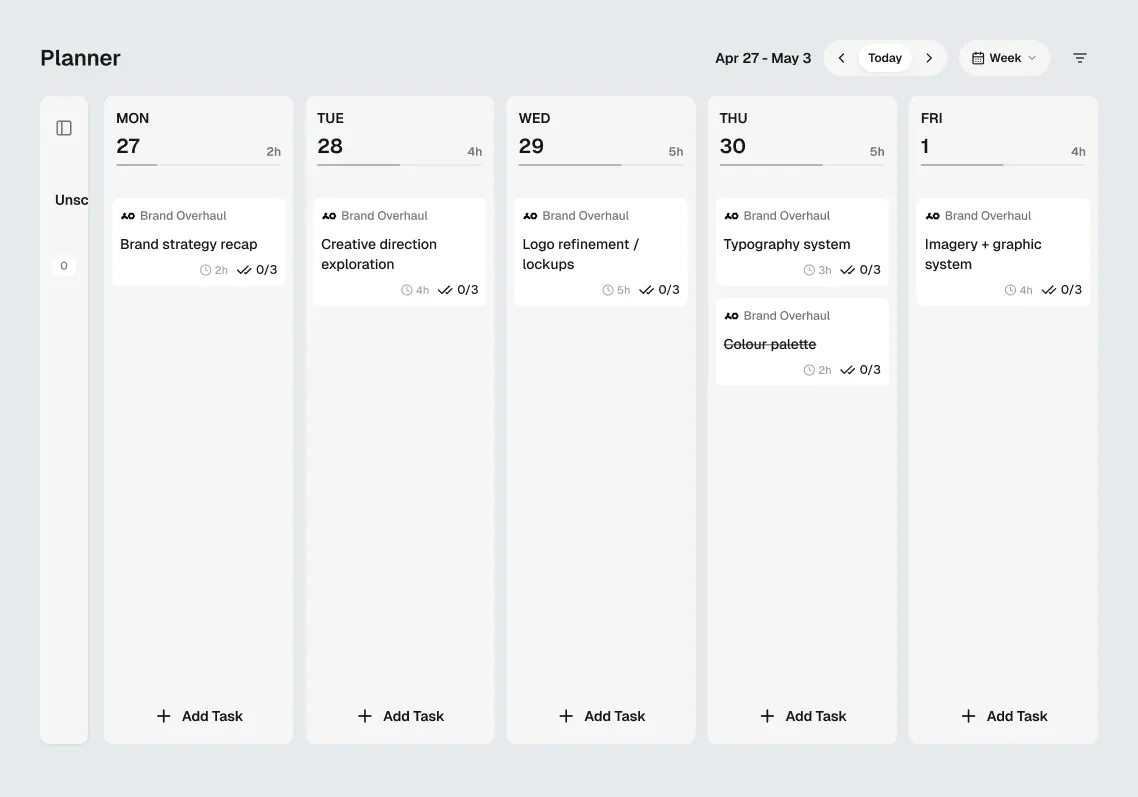Screen dimensions: 1138x797
Task: Go to next week with the right arrow
Action: (927, 58)
